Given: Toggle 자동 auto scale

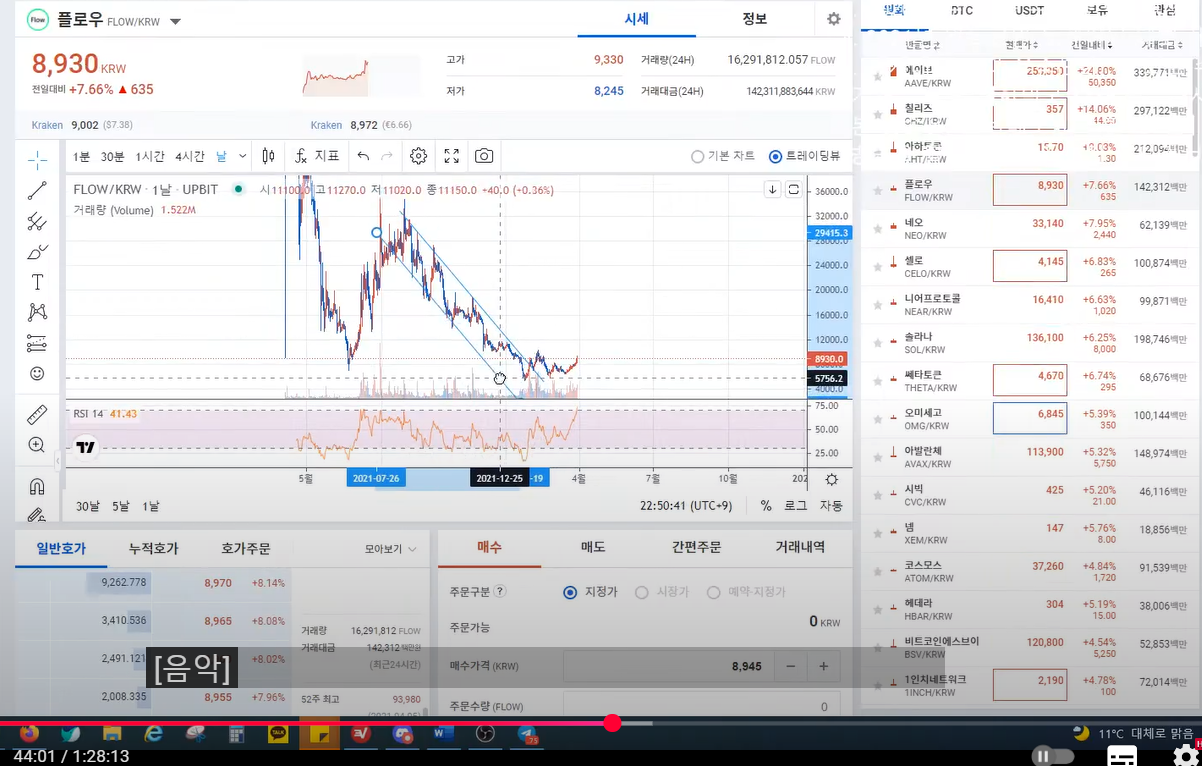Looking at the screenshot, I should coord(831,506).
